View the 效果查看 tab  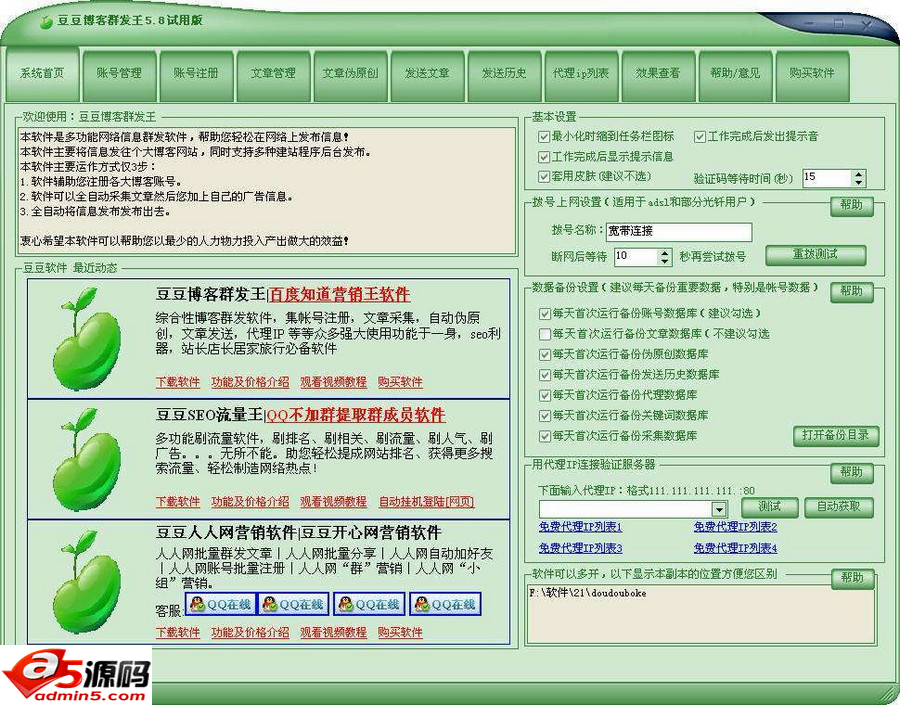pyautogui.click(x=658, y=75)
